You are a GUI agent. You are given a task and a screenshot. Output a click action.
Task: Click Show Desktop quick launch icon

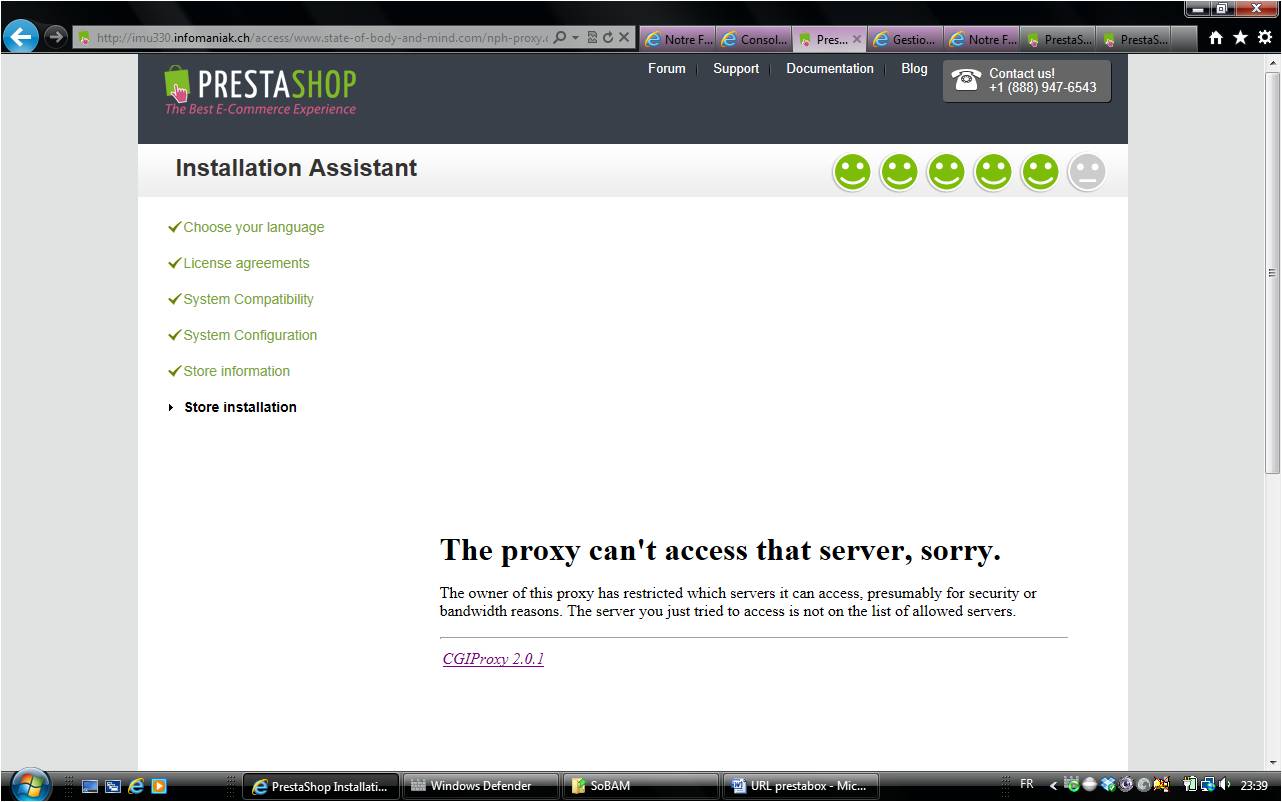[x=90, y=786]
